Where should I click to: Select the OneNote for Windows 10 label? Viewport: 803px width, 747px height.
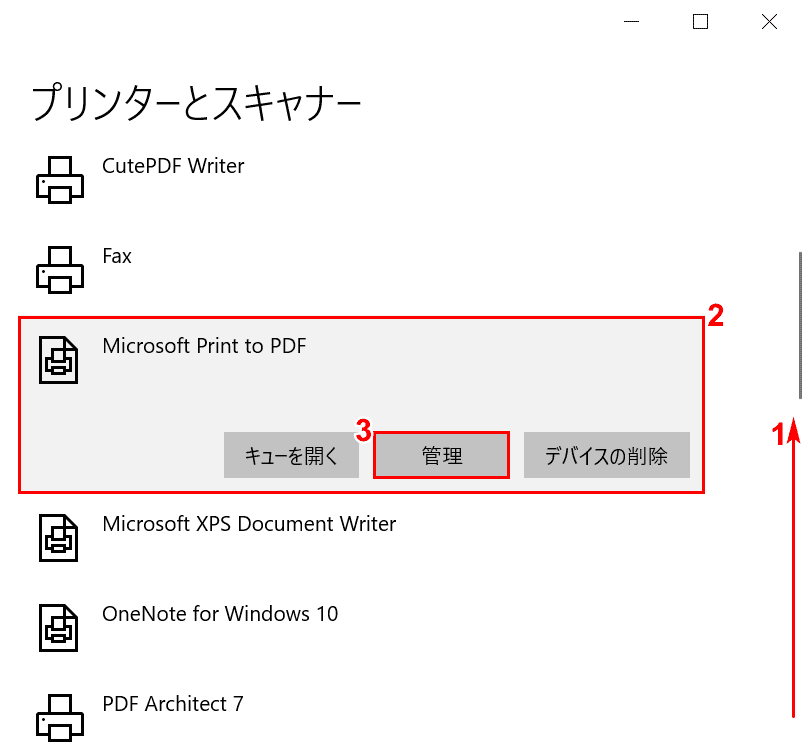point(220,614)
